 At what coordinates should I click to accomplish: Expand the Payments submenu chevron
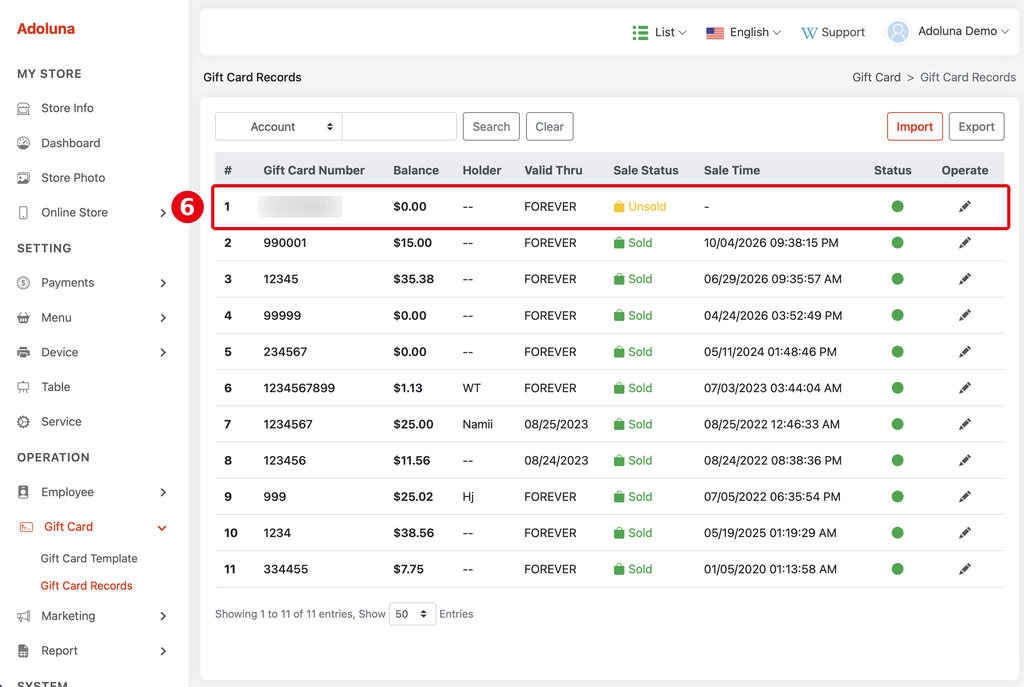pos(163,283)
